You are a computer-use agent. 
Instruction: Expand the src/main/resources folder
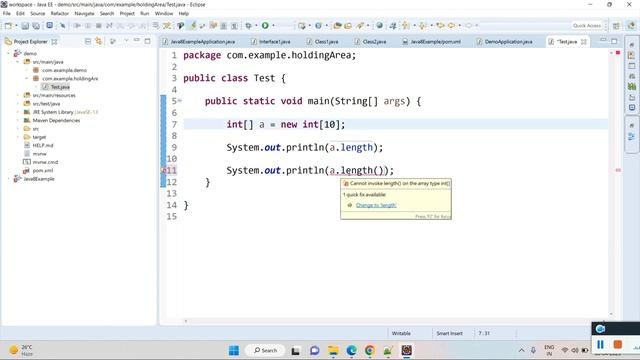coord(18,95)
